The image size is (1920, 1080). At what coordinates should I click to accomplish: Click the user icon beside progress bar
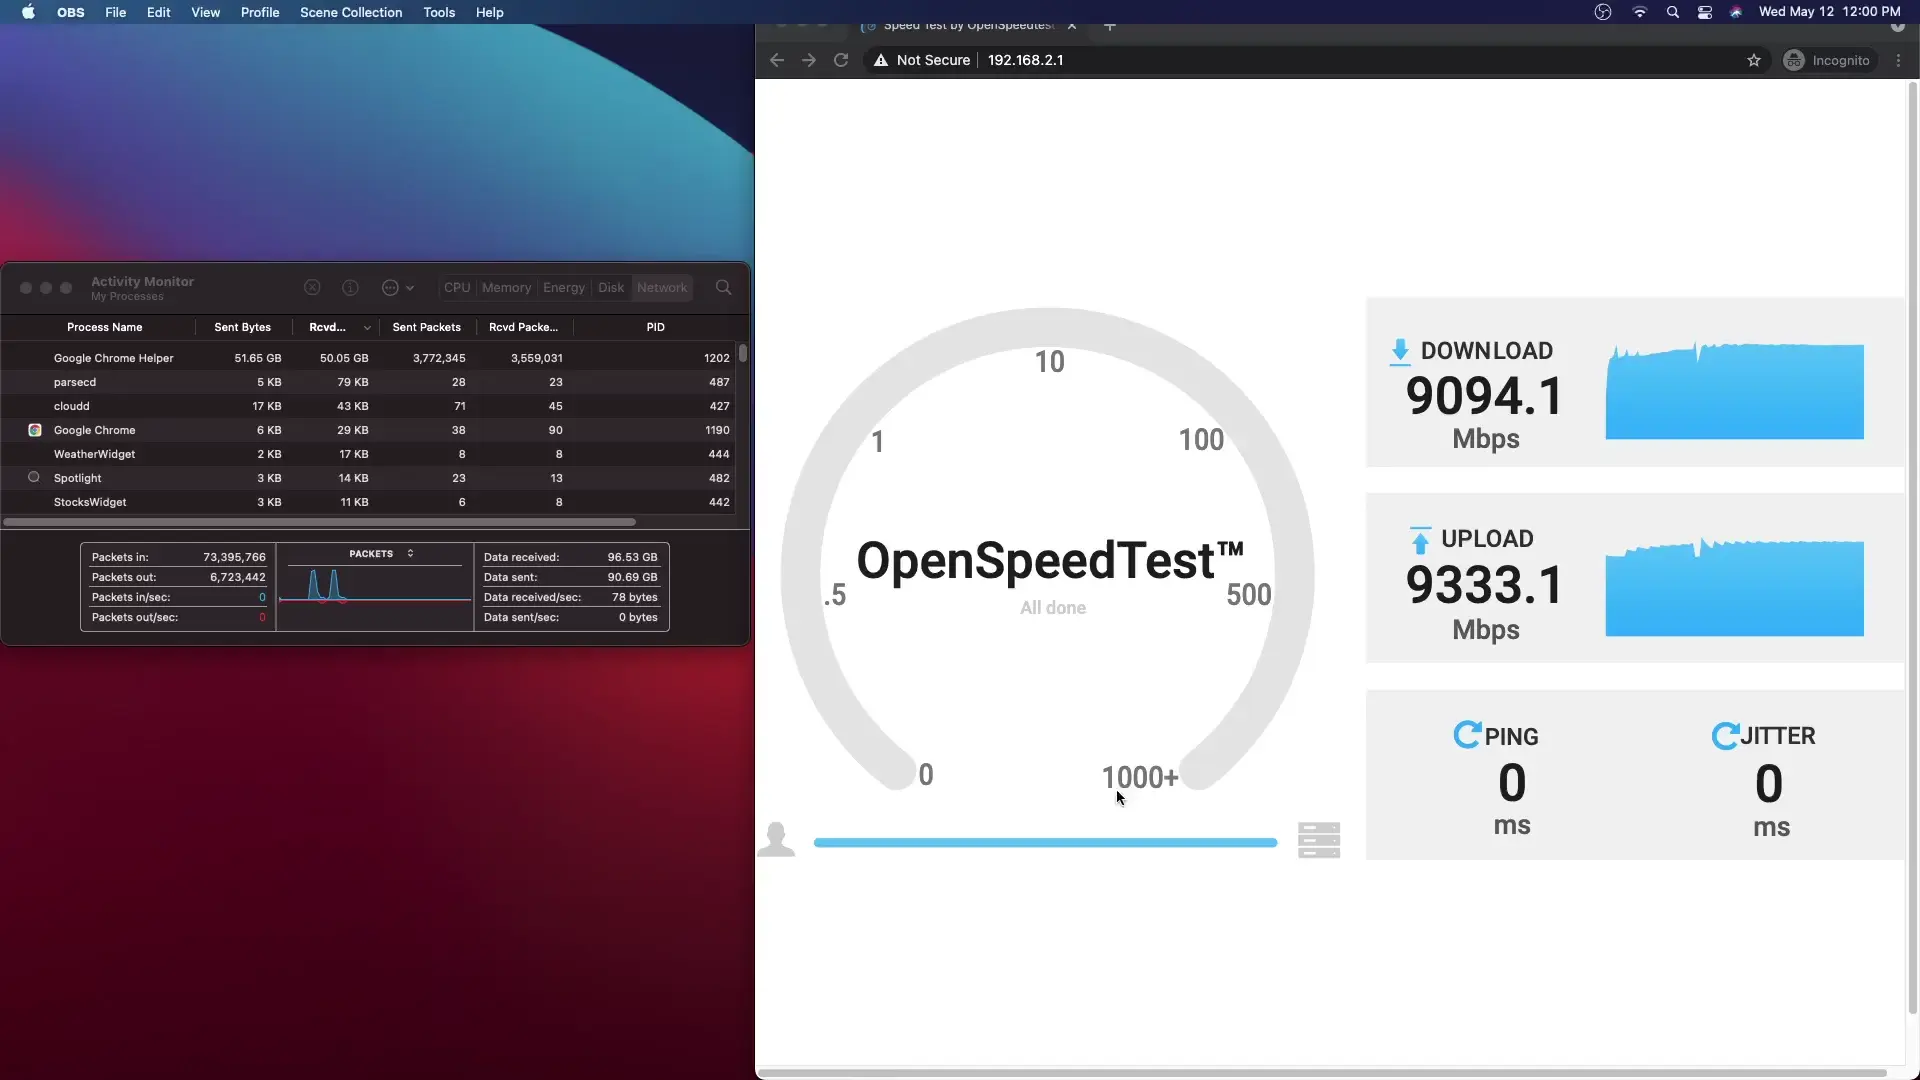(776, 840)
